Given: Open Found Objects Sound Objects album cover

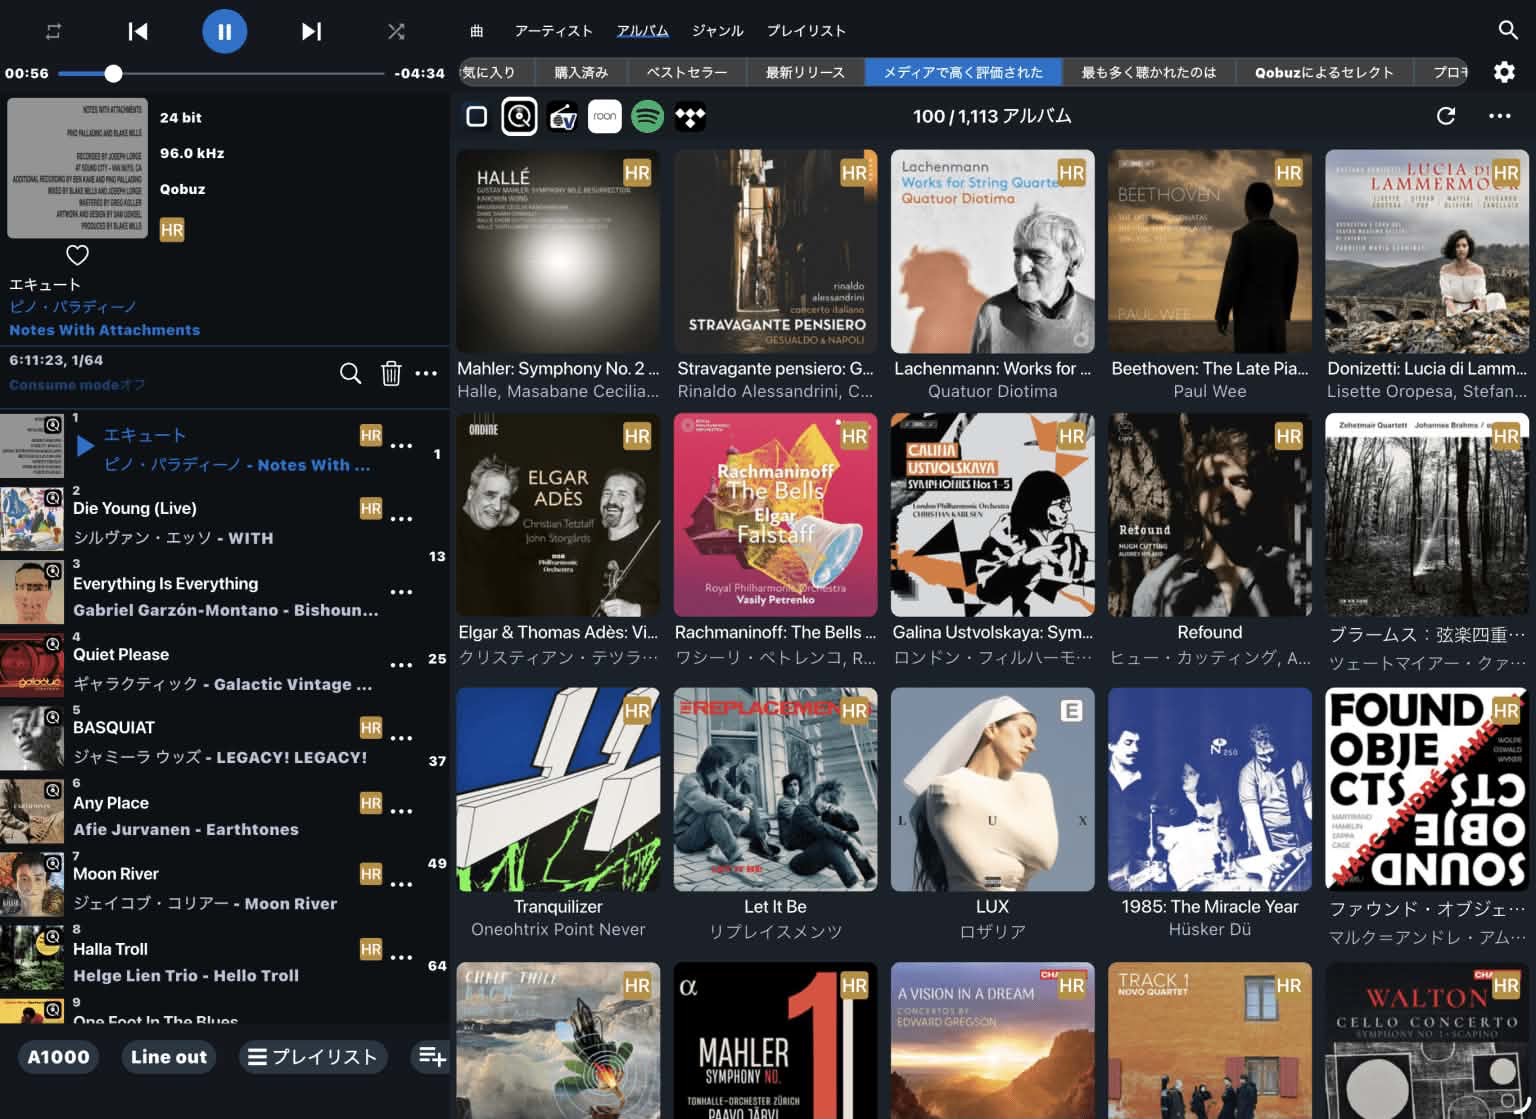Looking at the screenshot, I should coord(1427,789).
